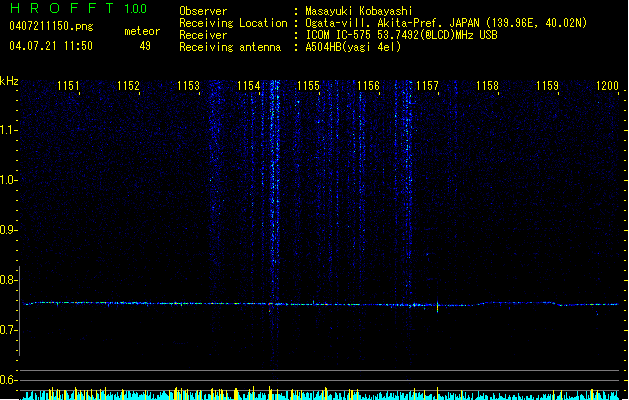Click the 1154 time axis label

tap(249, 86)
